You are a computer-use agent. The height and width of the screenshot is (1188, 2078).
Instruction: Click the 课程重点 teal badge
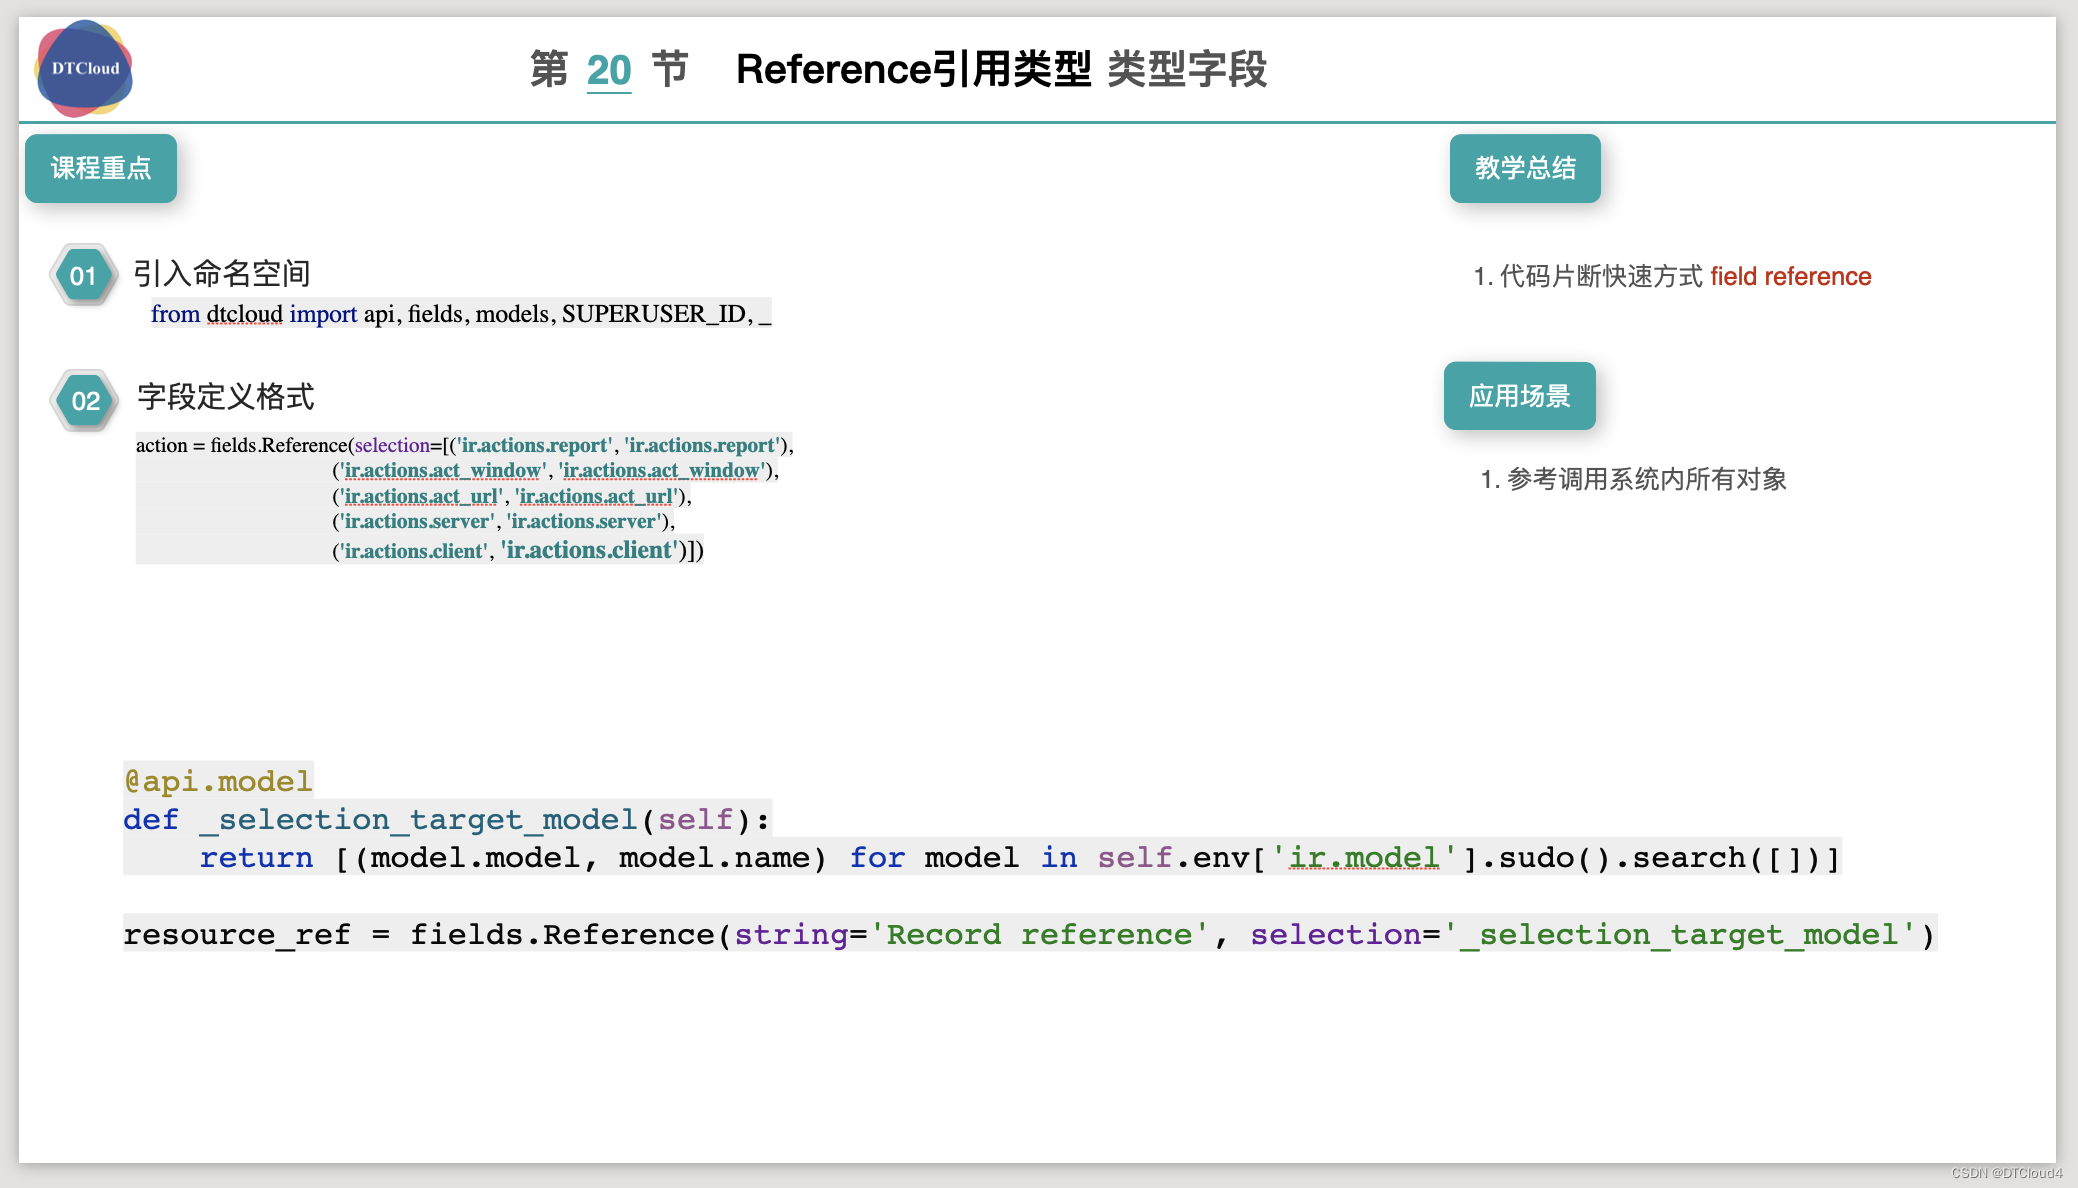pos(100,169)
